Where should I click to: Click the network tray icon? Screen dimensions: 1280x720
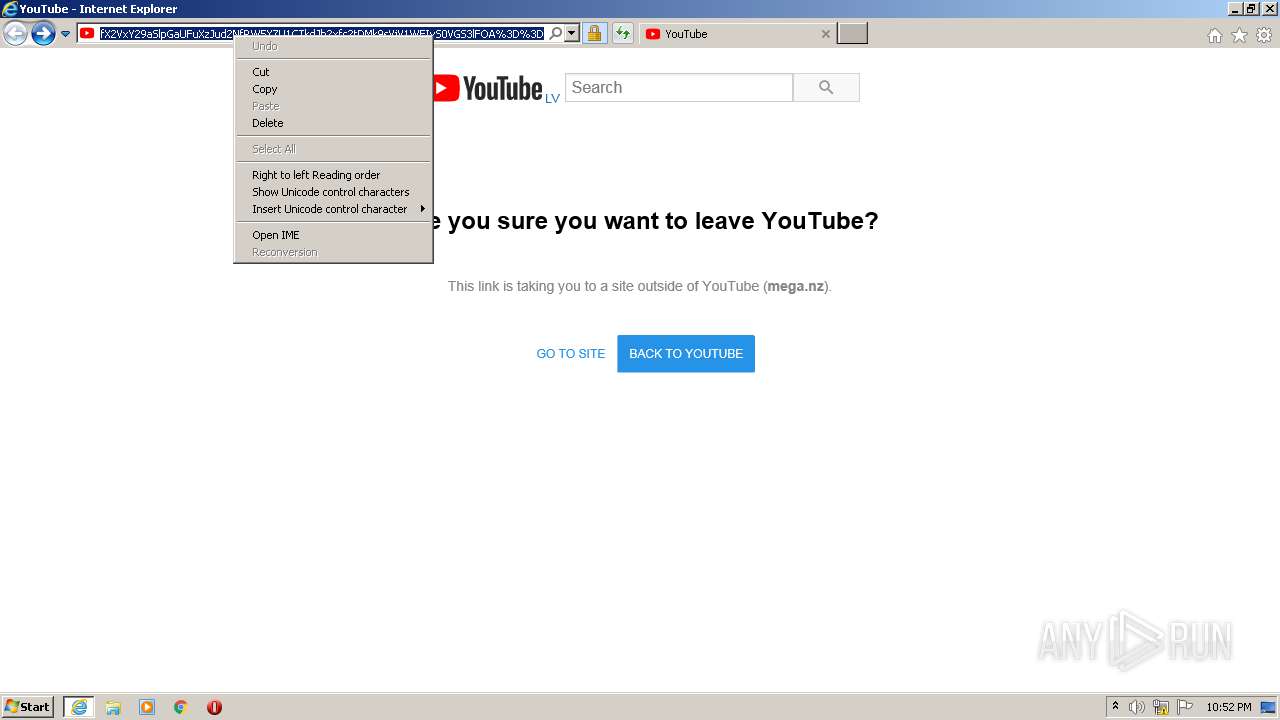click(1161, 707)
